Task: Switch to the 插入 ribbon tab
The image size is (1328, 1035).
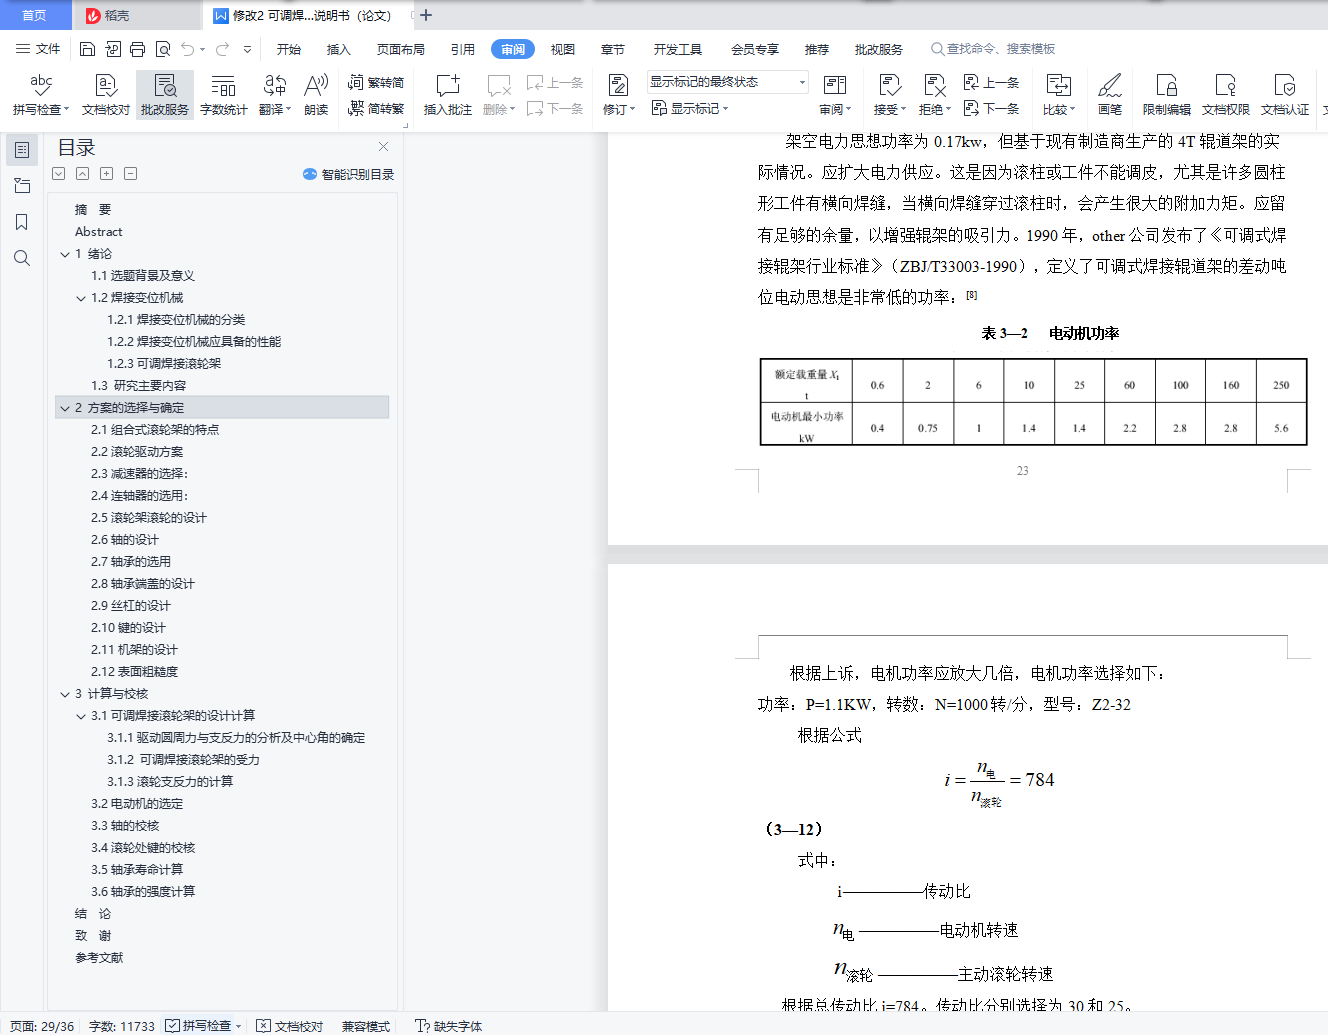Action: tap(339, 49)
